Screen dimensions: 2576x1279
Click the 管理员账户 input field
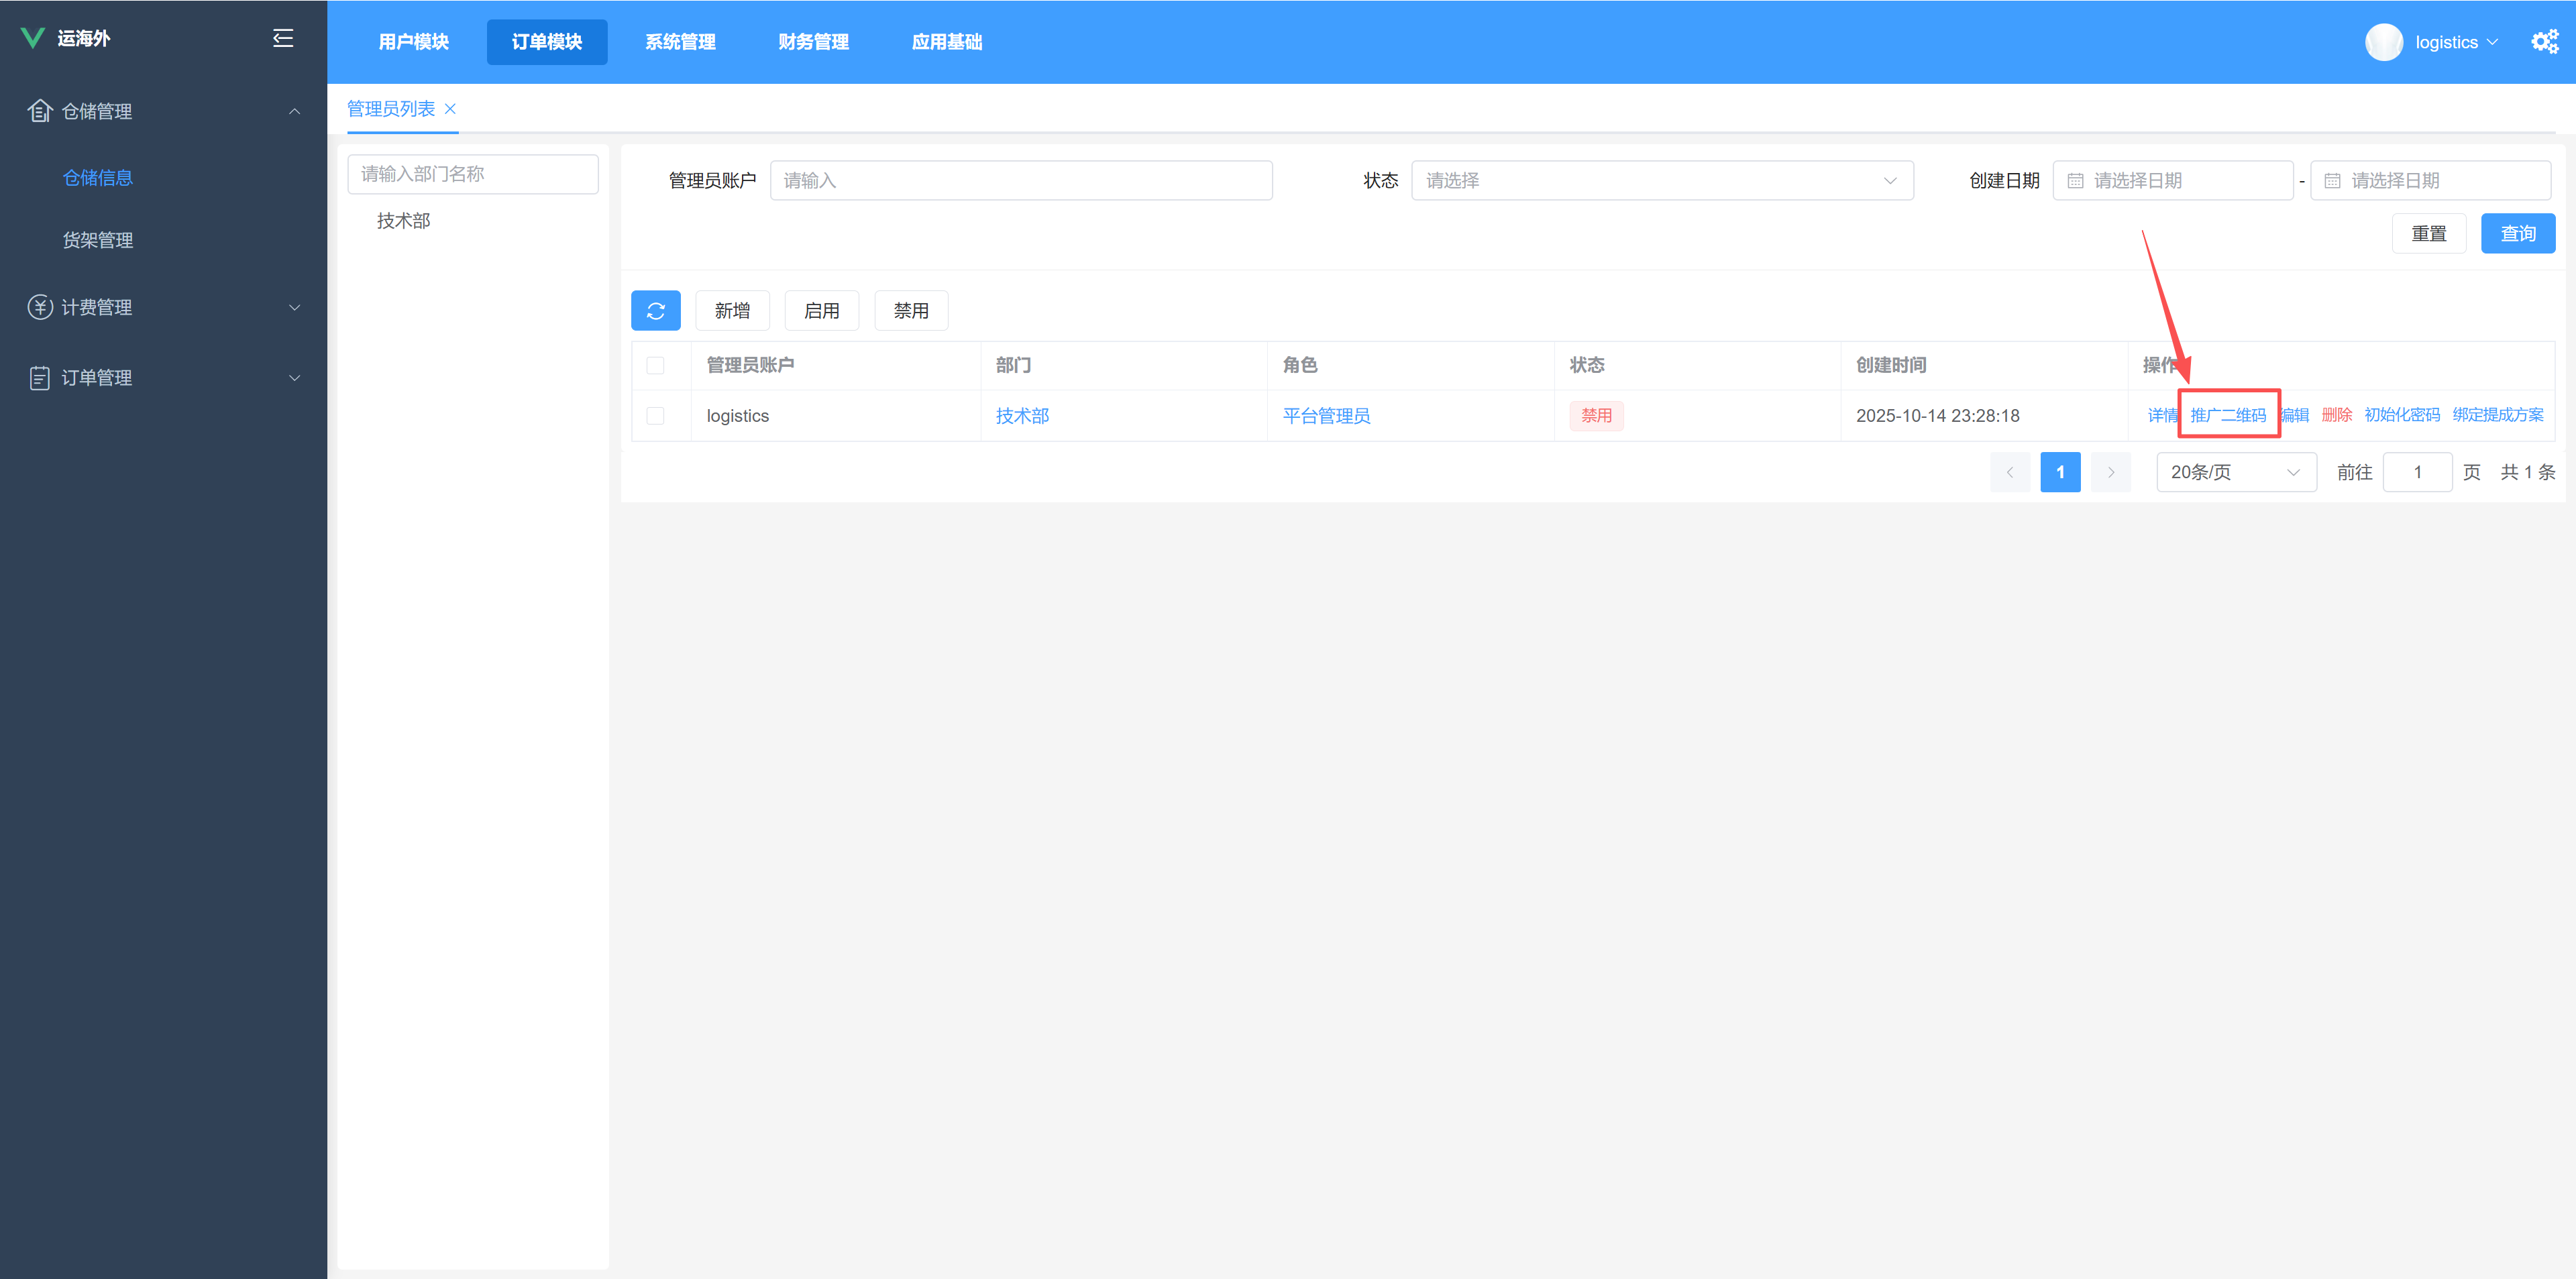click(x=1020, y=181)
